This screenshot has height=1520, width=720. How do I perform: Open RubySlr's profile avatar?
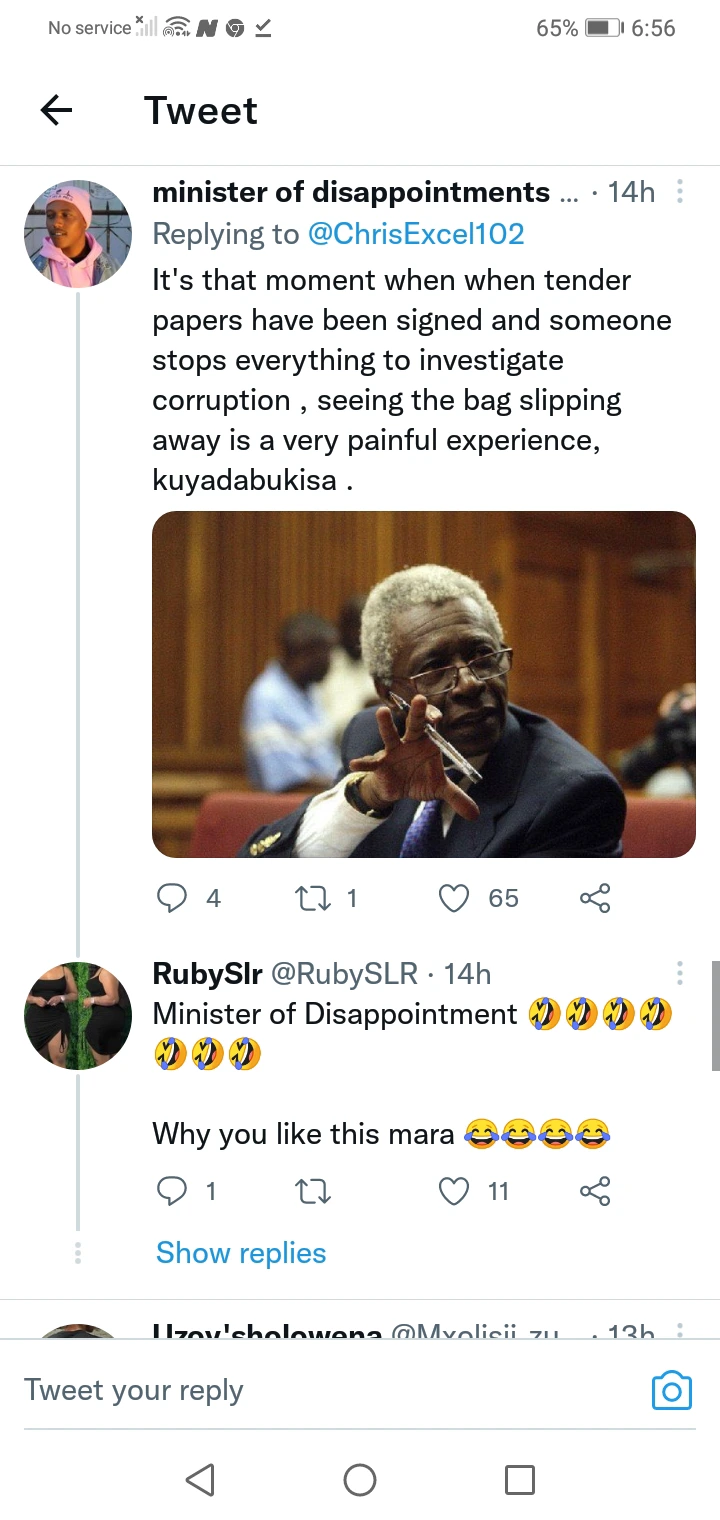click(78, 1016)
